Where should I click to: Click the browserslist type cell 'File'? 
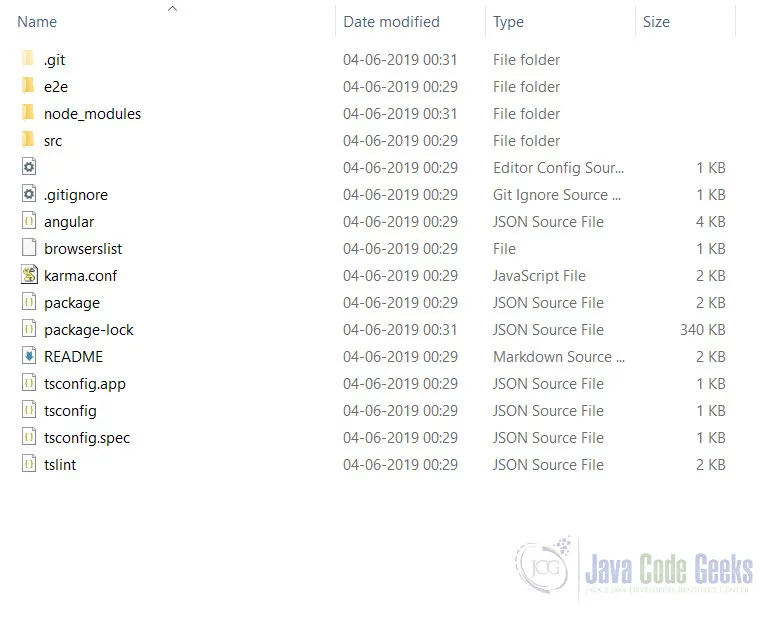(504, 249)
